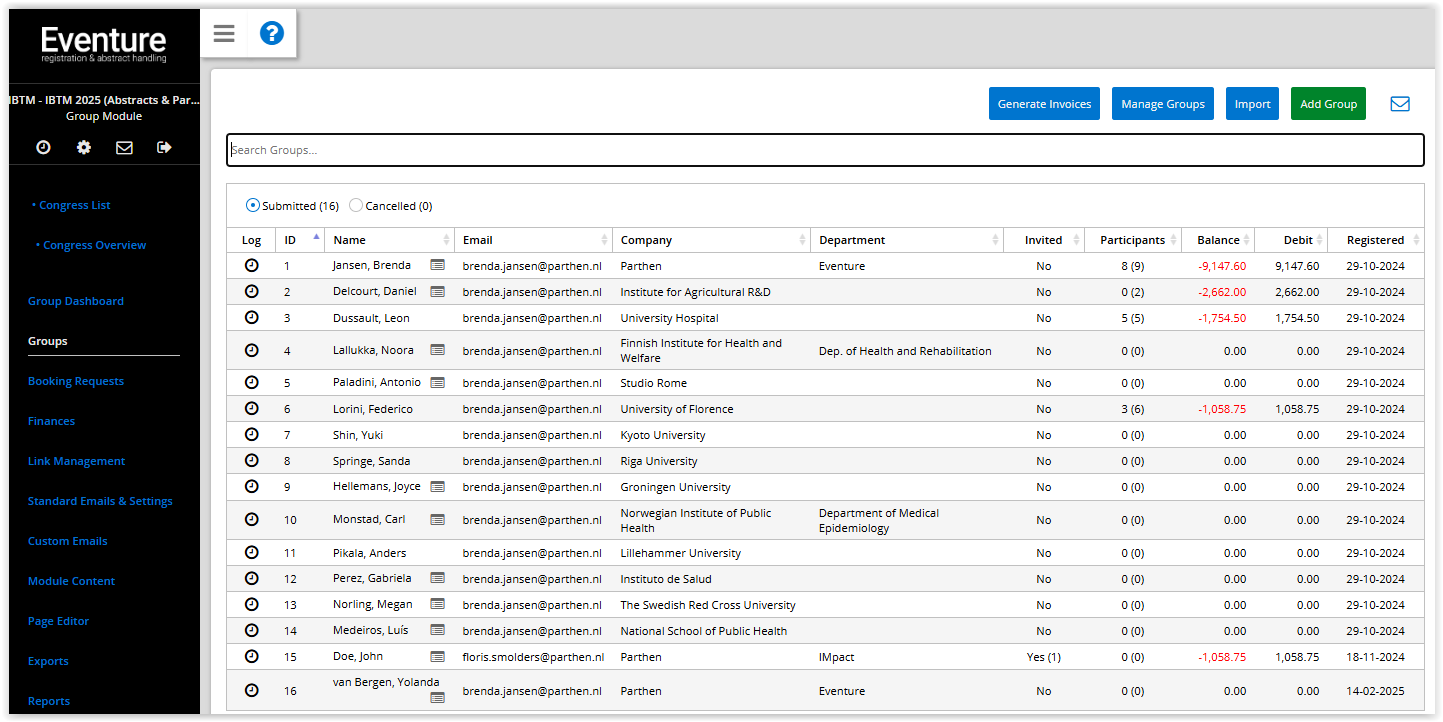This screenshot has height=722, width=1443.
Task: Click into the Search Groups field
Action: click(824, 150)
